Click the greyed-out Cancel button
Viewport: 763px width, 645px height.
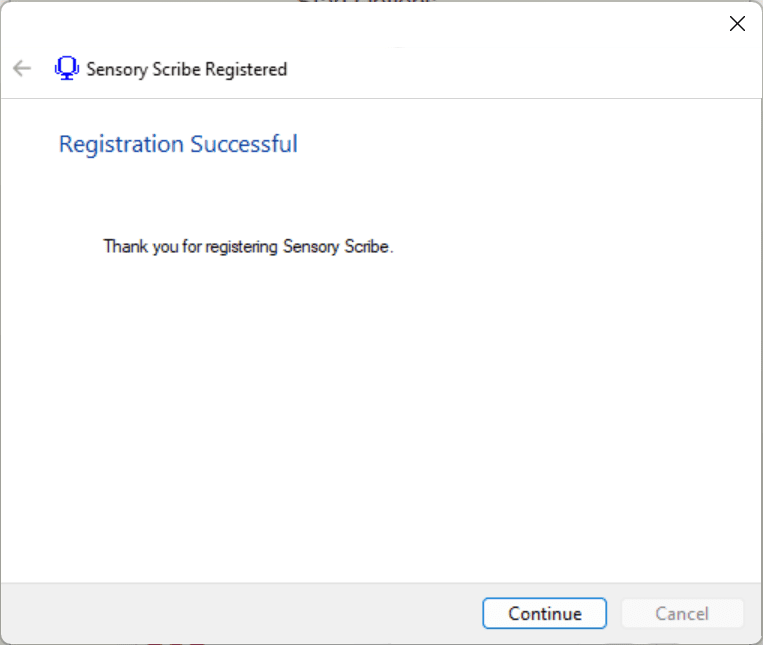coord(682,614)
